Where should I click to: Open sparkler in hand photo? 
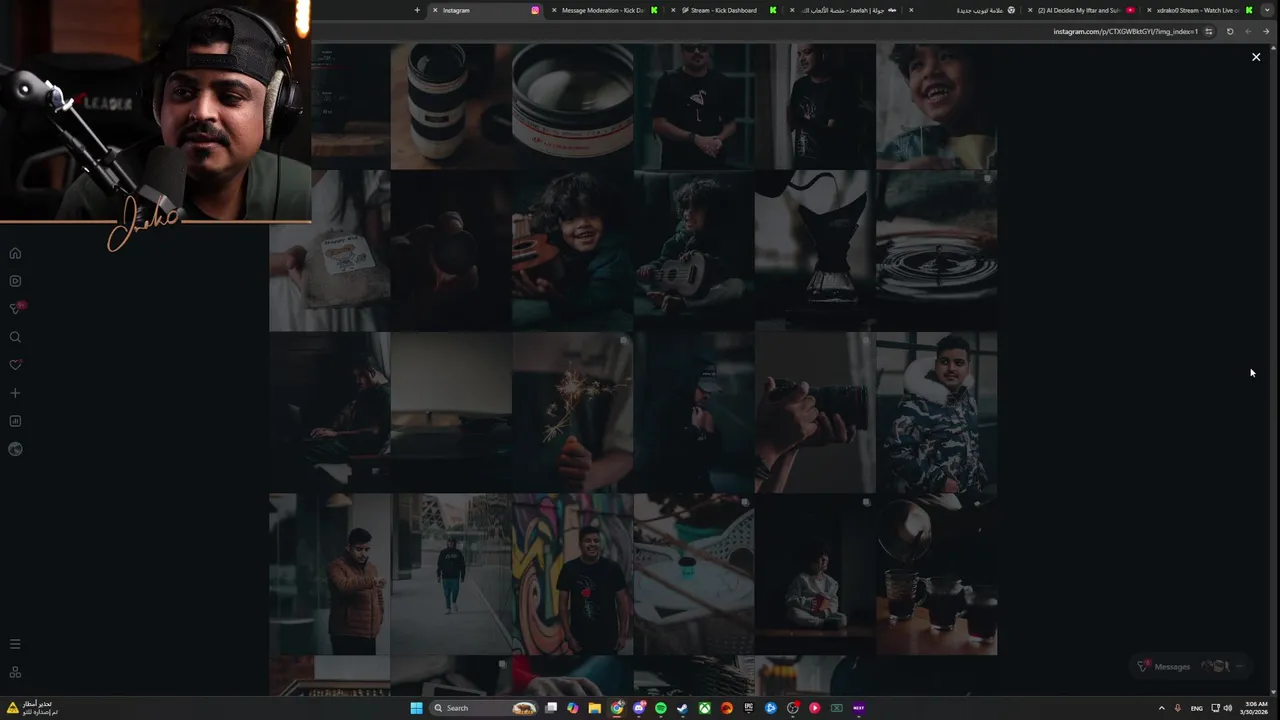point(572,412)
